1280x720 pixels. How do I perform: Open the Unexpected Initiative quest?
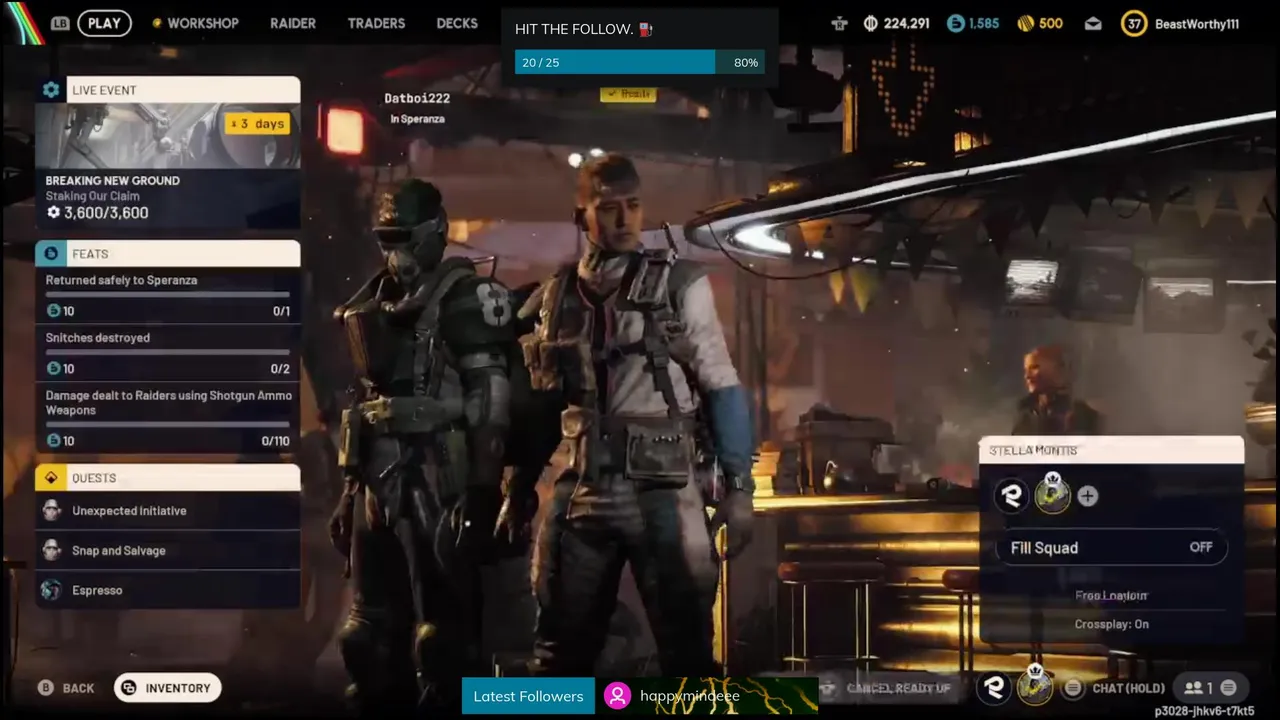click(168, 511)
